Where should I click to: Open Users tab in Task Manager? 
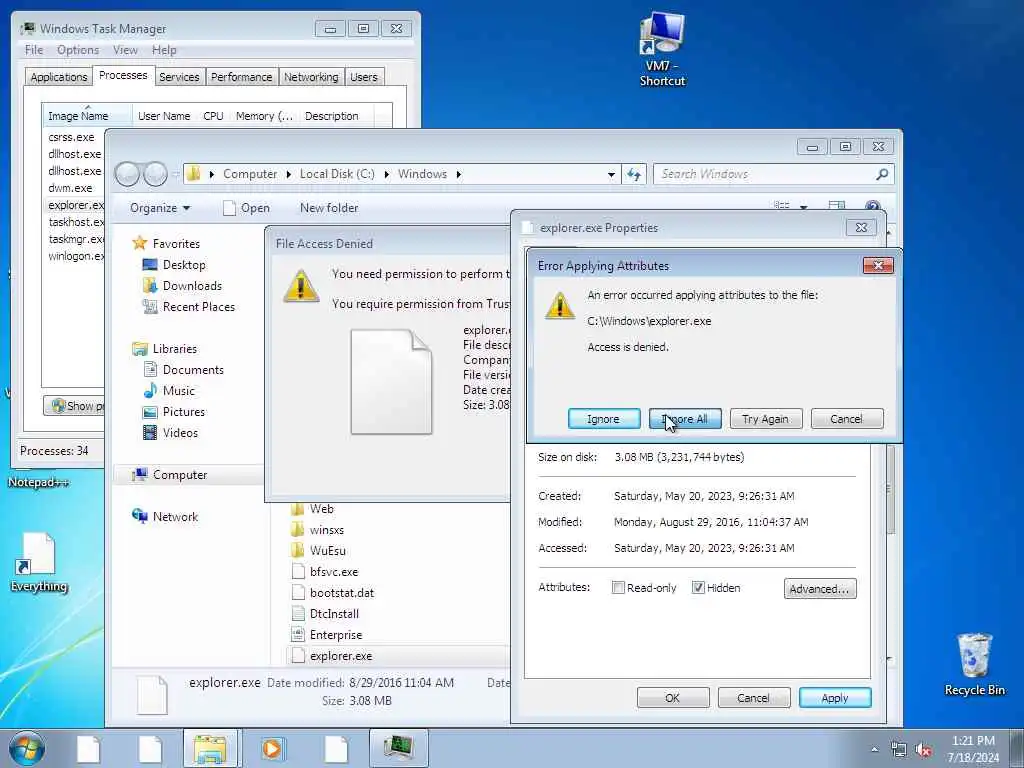point(364,77)
